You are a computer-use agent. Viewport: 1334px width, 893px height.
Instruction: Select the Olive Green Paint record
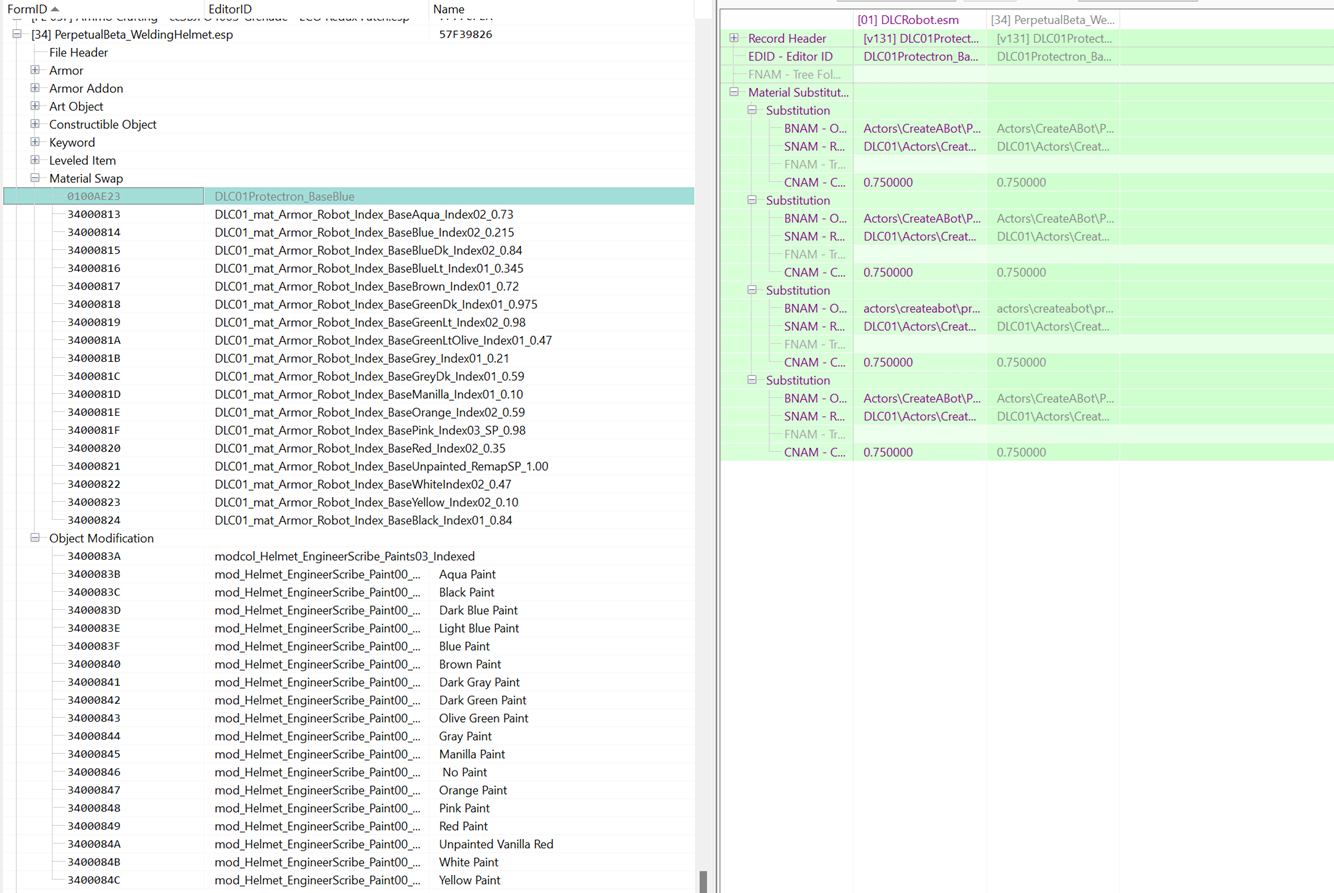click(348, 718)
